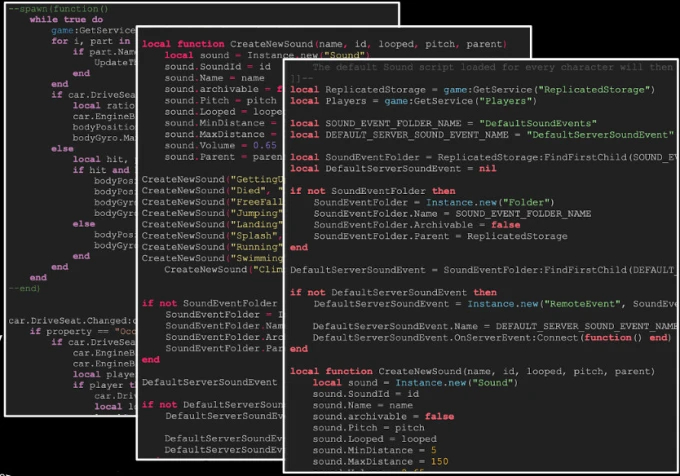
Task: Click the CreateNewSound("FreeFall" line
Action: pyautogui.click(x=212, y=202)
